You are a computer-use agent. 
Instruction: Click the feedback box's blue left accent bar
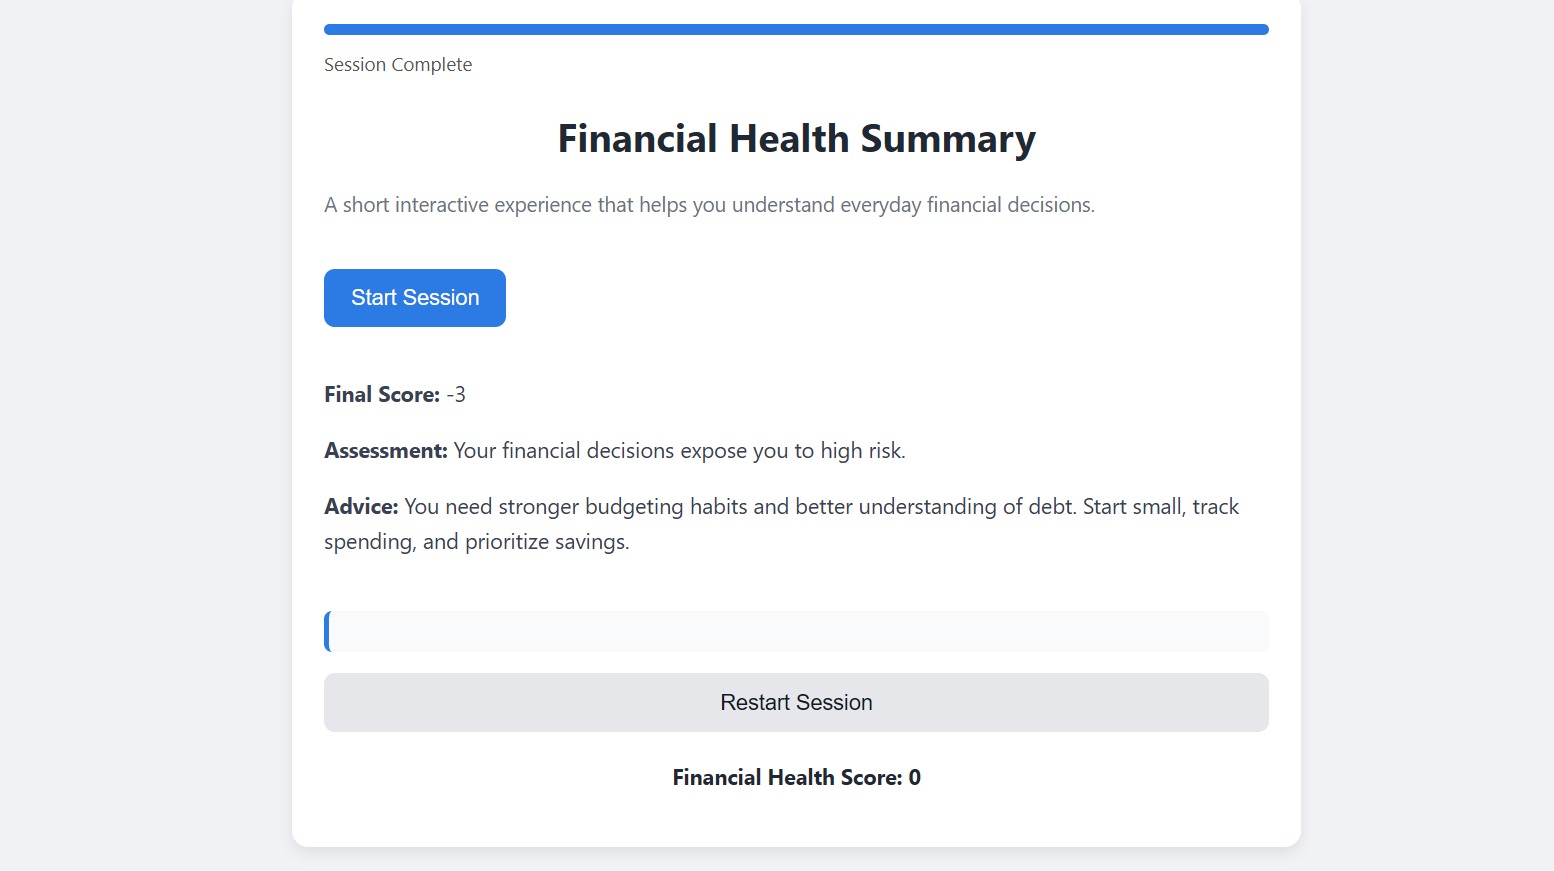point(327,632)
